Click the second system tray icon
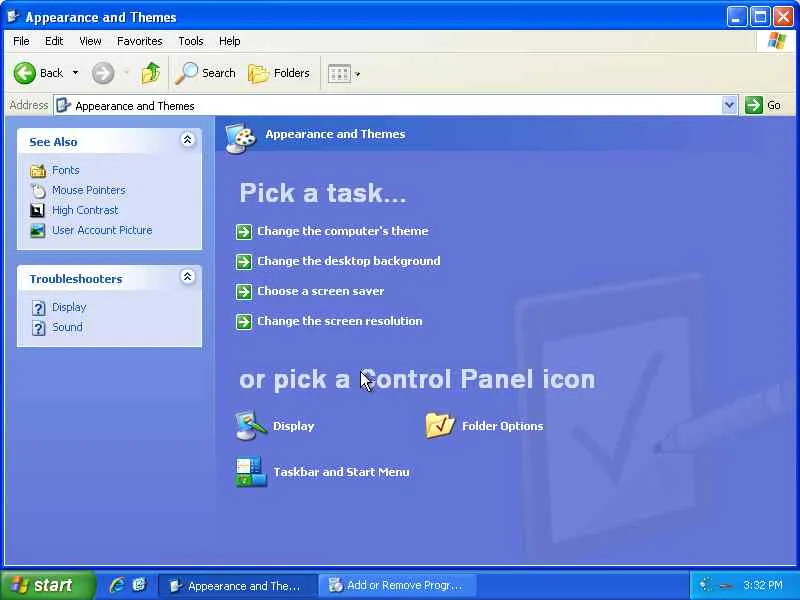The height and width of the screenshot is (600, 800). [x=726, y=586]
